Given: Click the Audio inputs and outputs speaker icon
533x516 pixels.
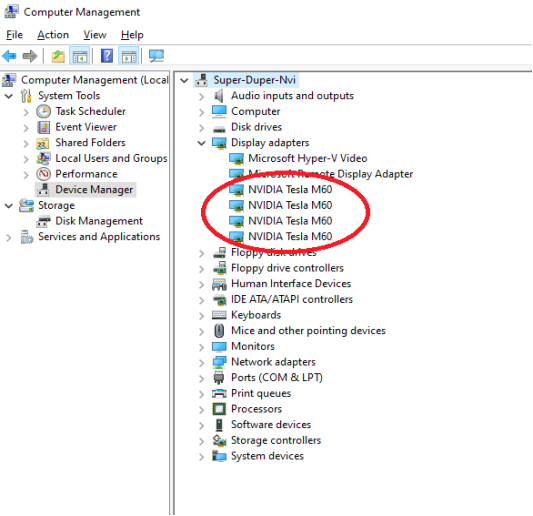Looking at the screenshot, I should 219,96.
